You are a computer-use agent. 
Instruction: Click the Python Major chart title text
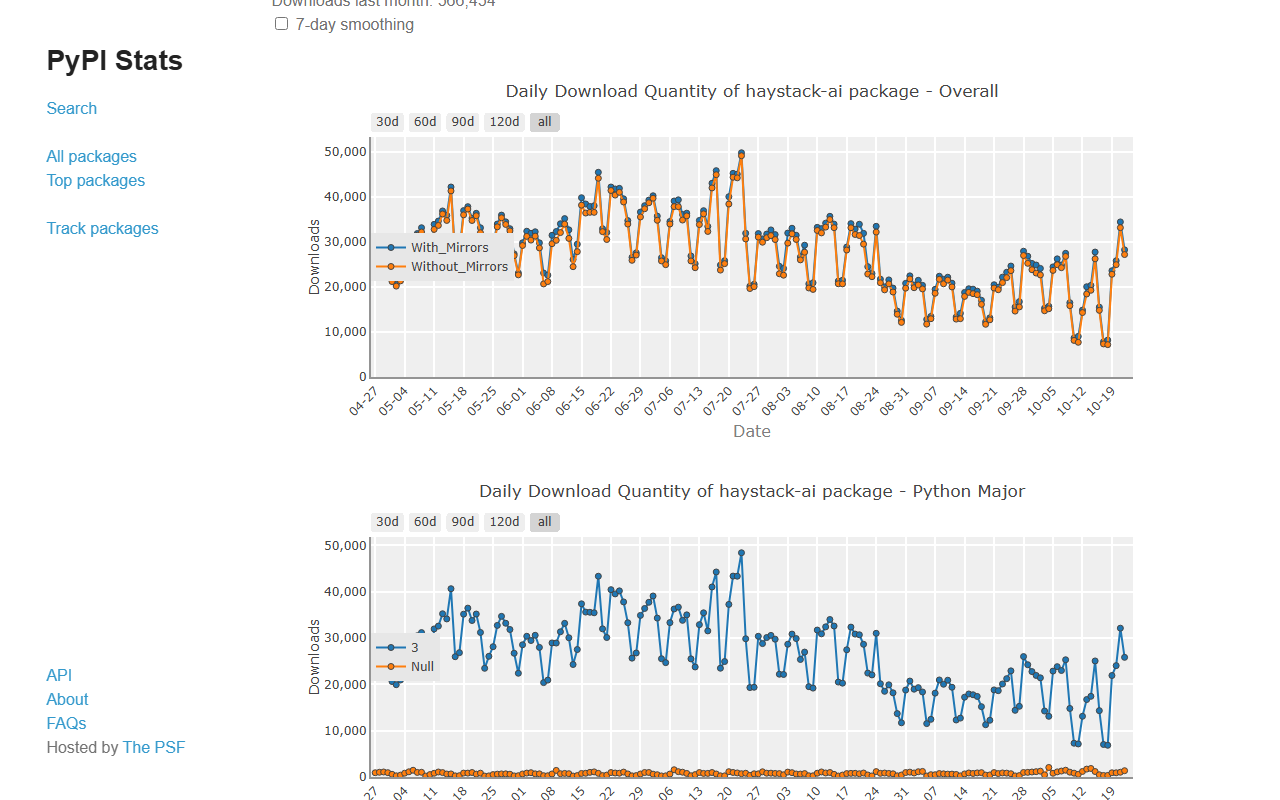click(x=752, y=491)
